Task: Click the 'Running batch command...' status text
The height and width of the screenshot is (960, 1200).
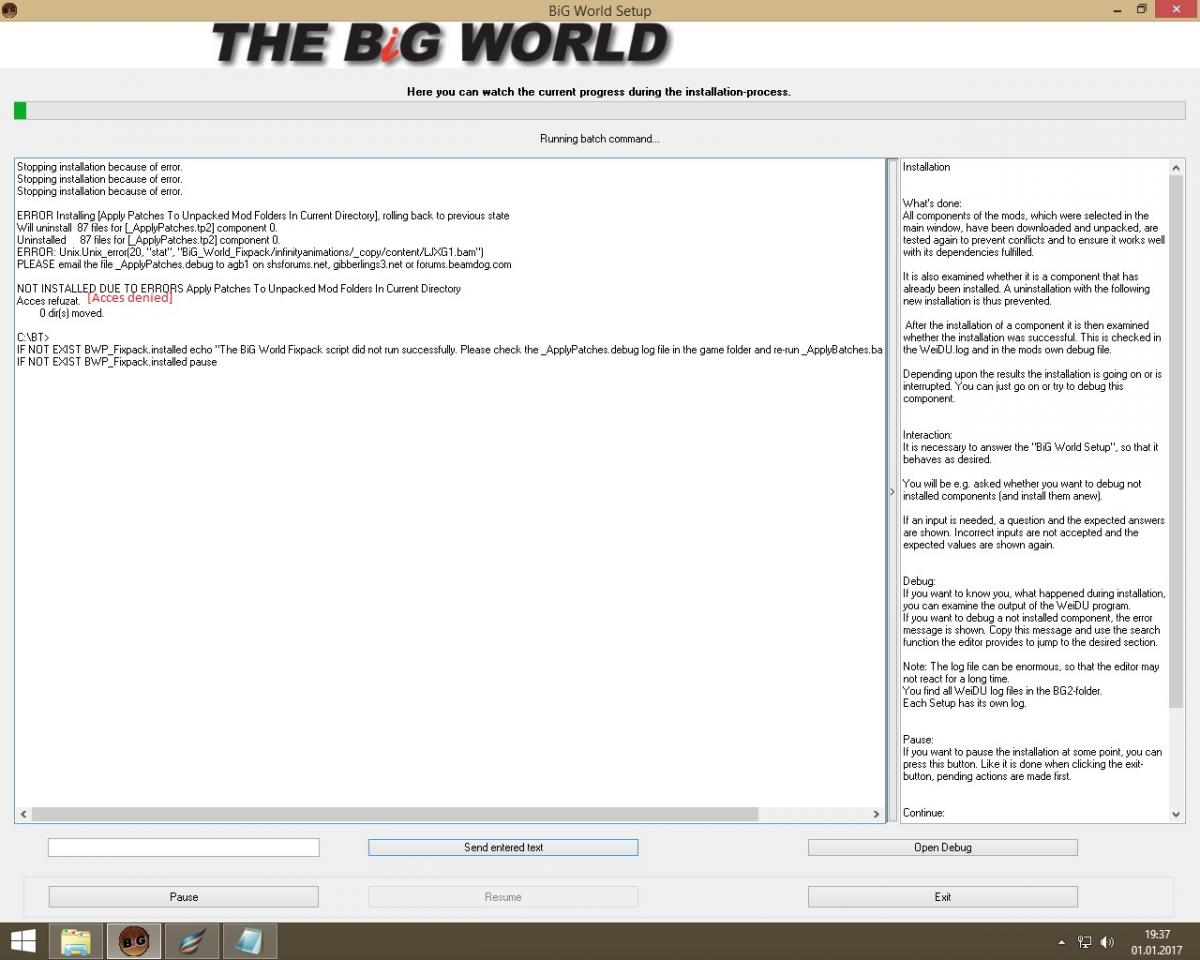Action: (600, 139)
